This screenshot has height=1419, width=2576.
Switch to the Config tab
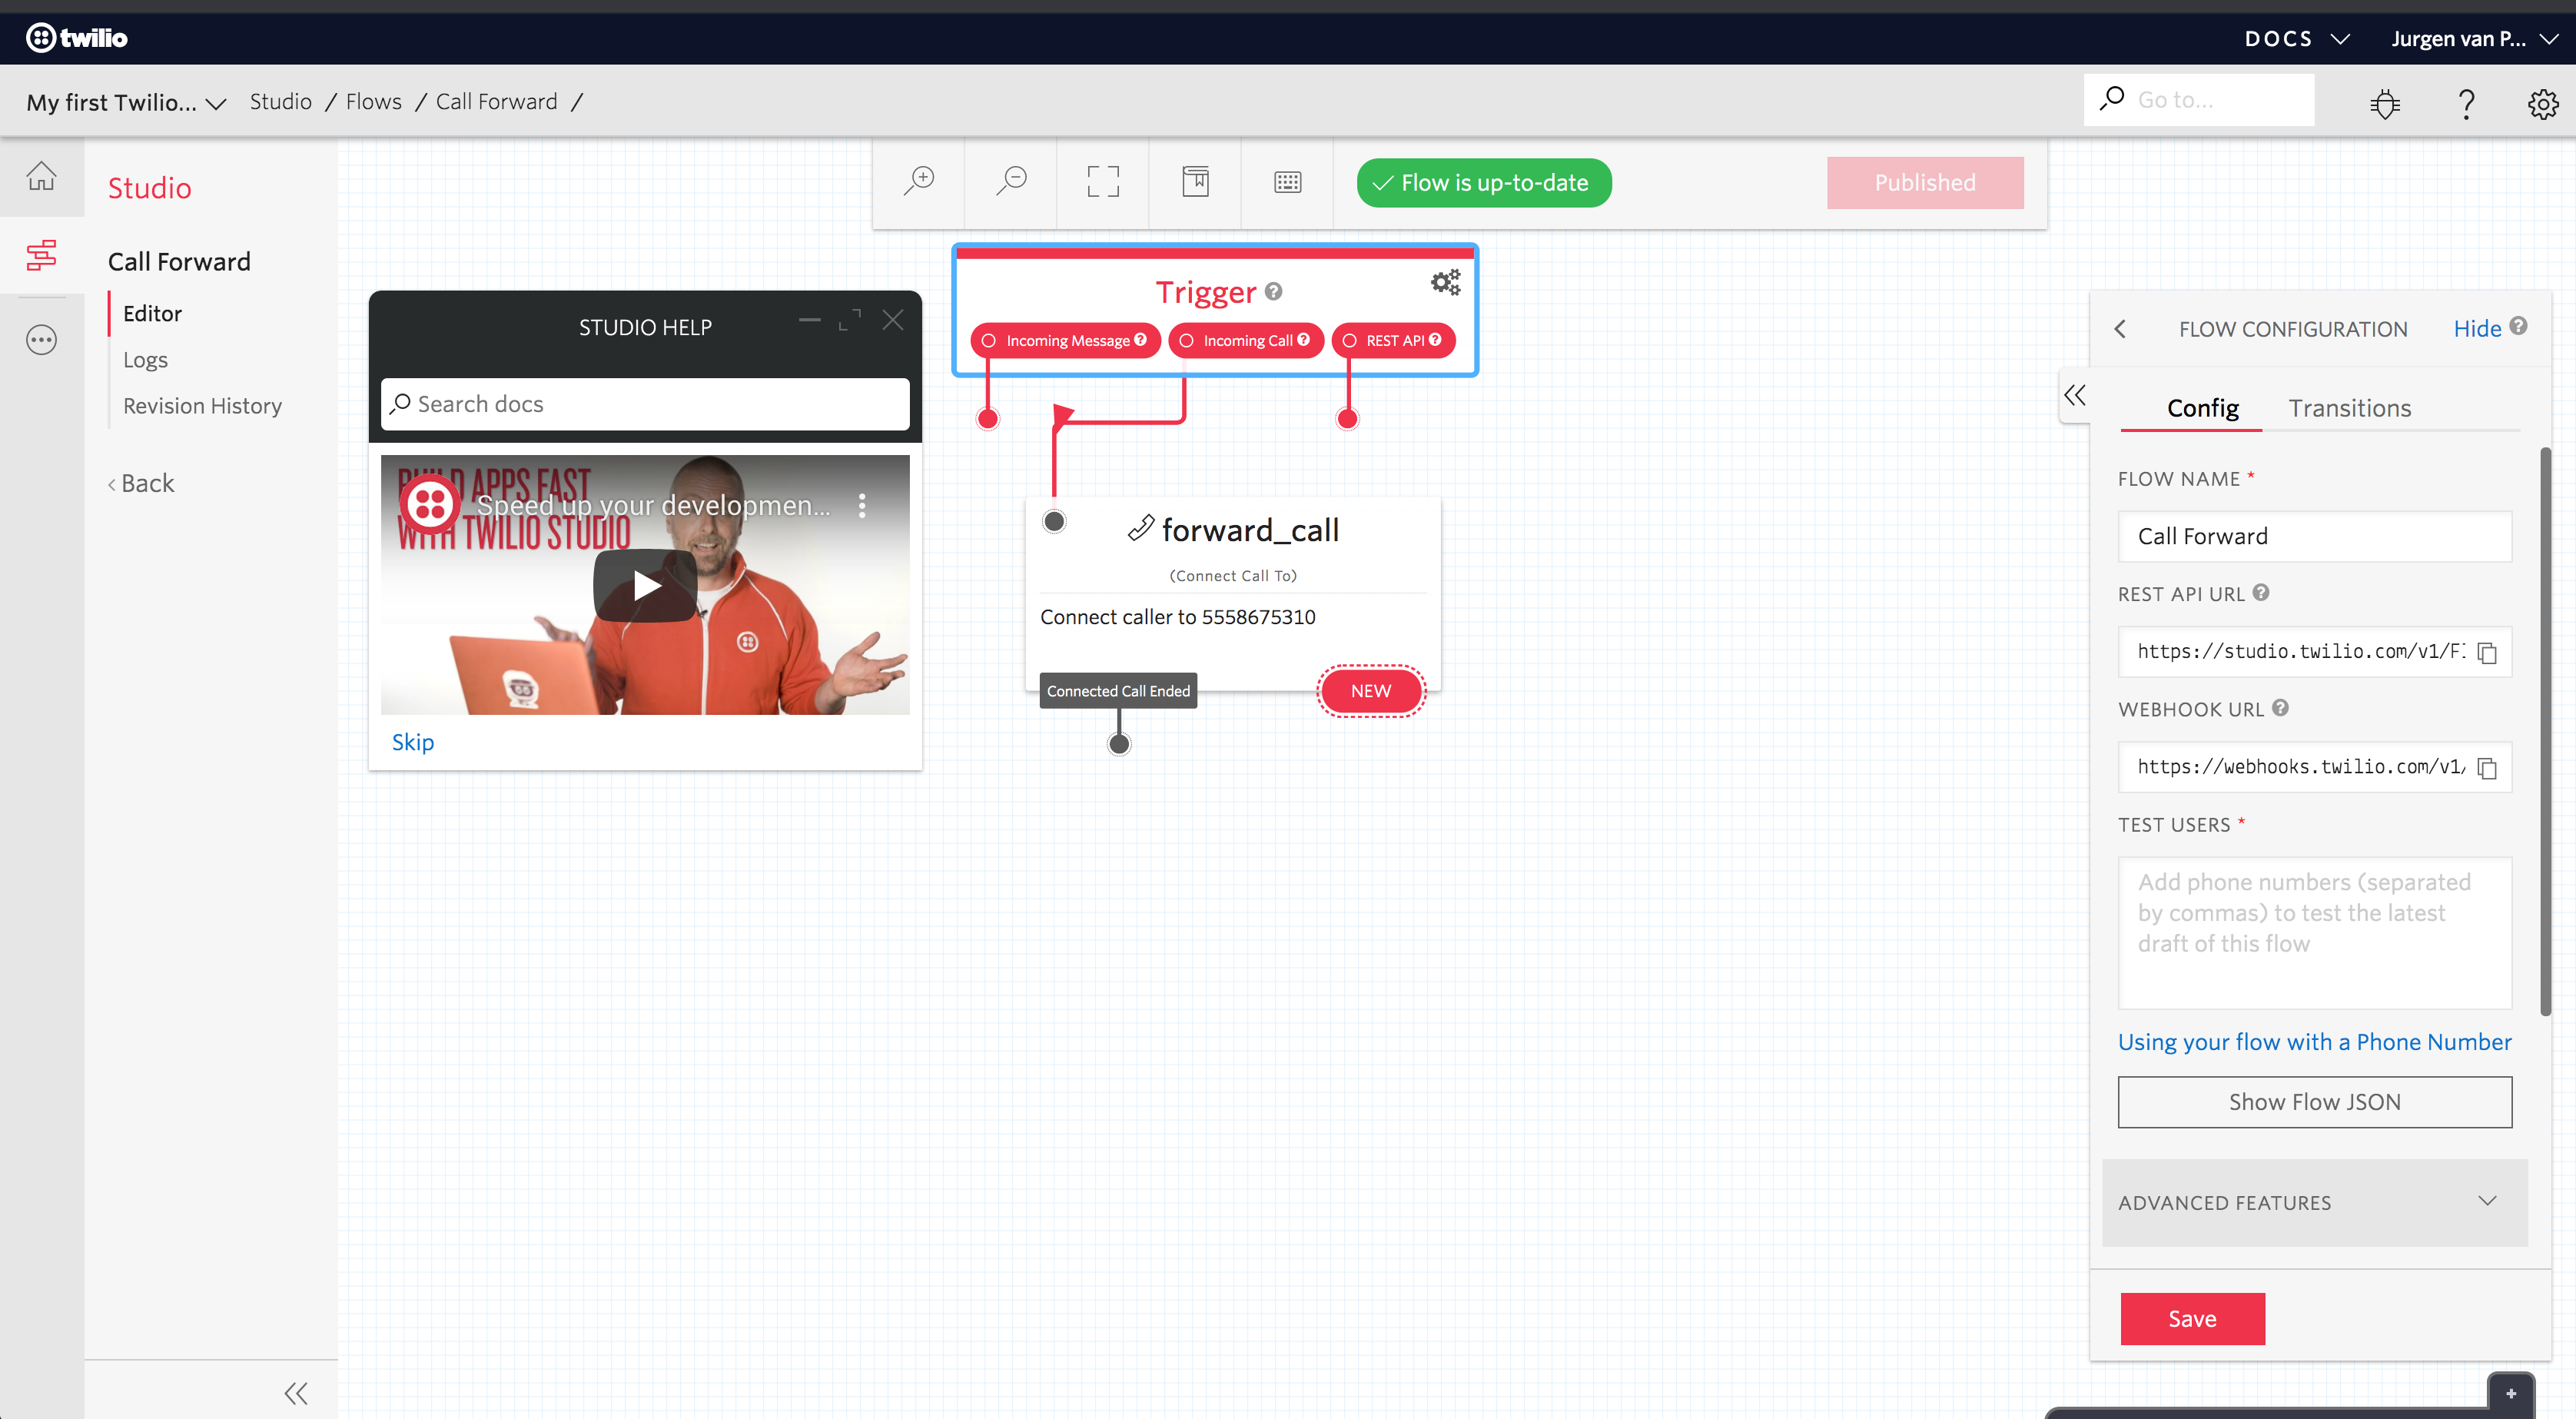point(2202,408)
